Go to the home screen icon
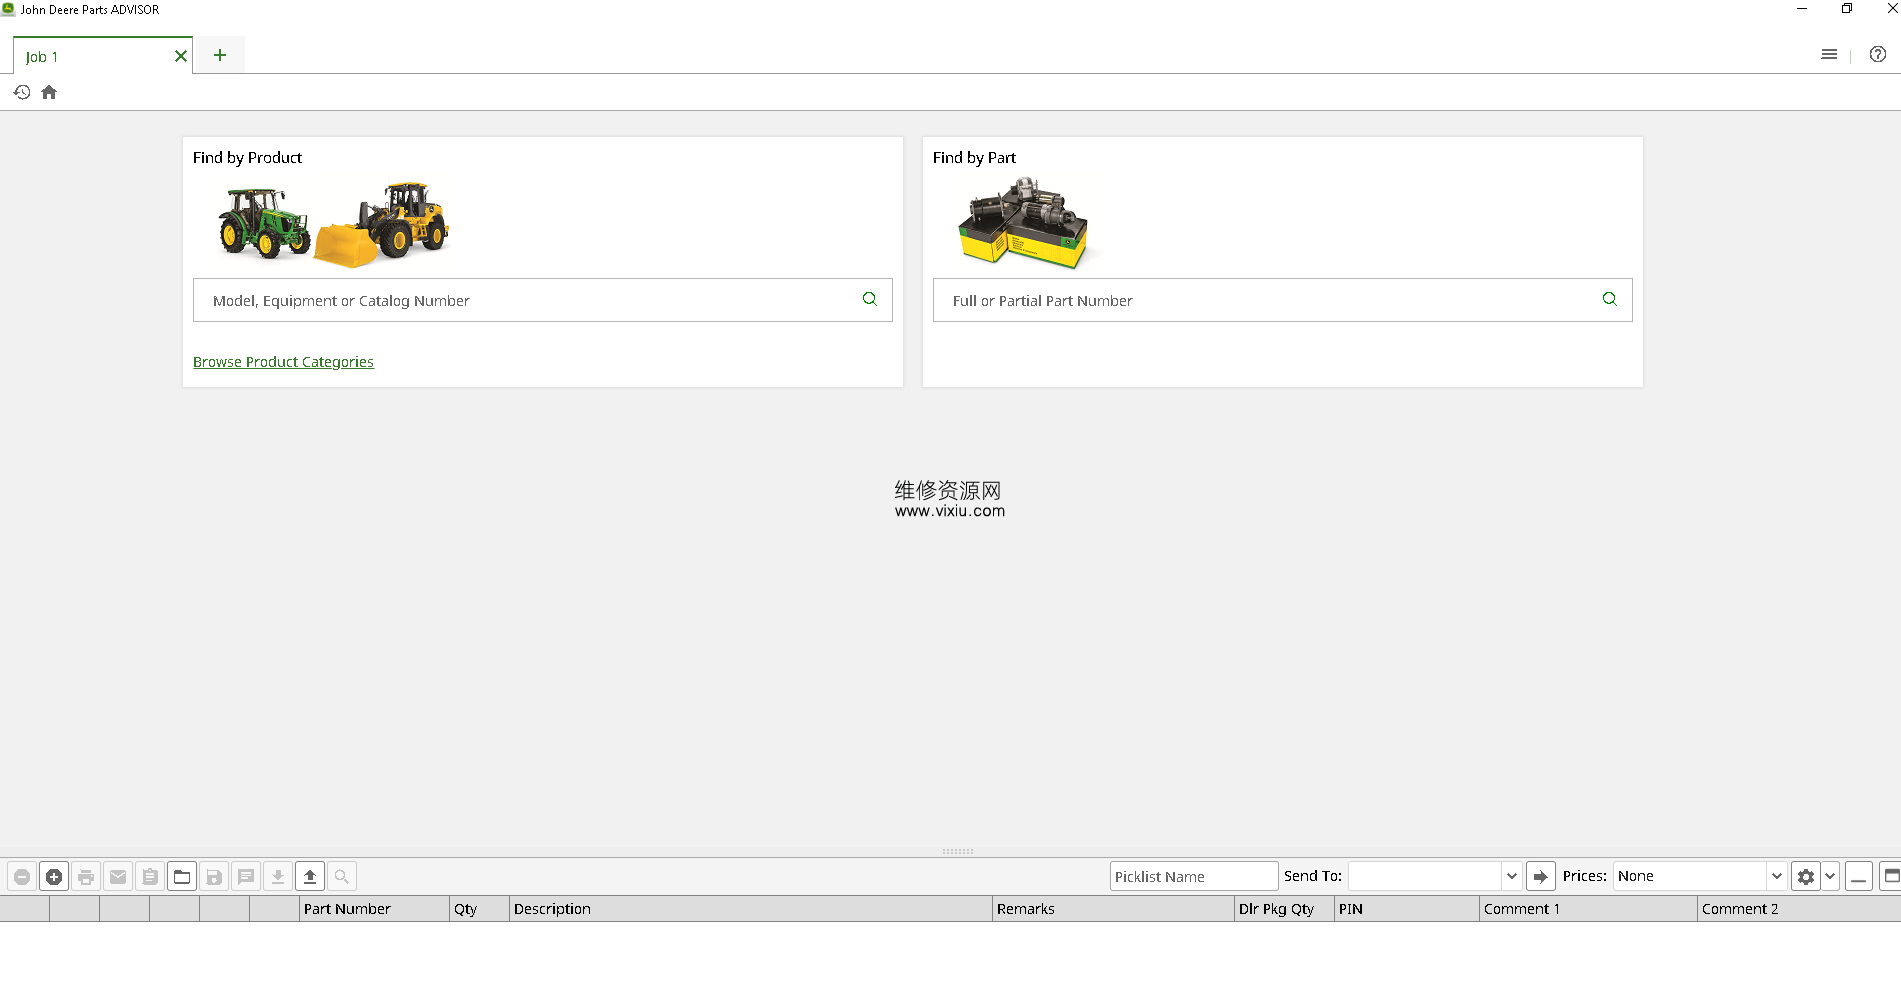Screen dimensions: 1901x1000 click(49, 92)
